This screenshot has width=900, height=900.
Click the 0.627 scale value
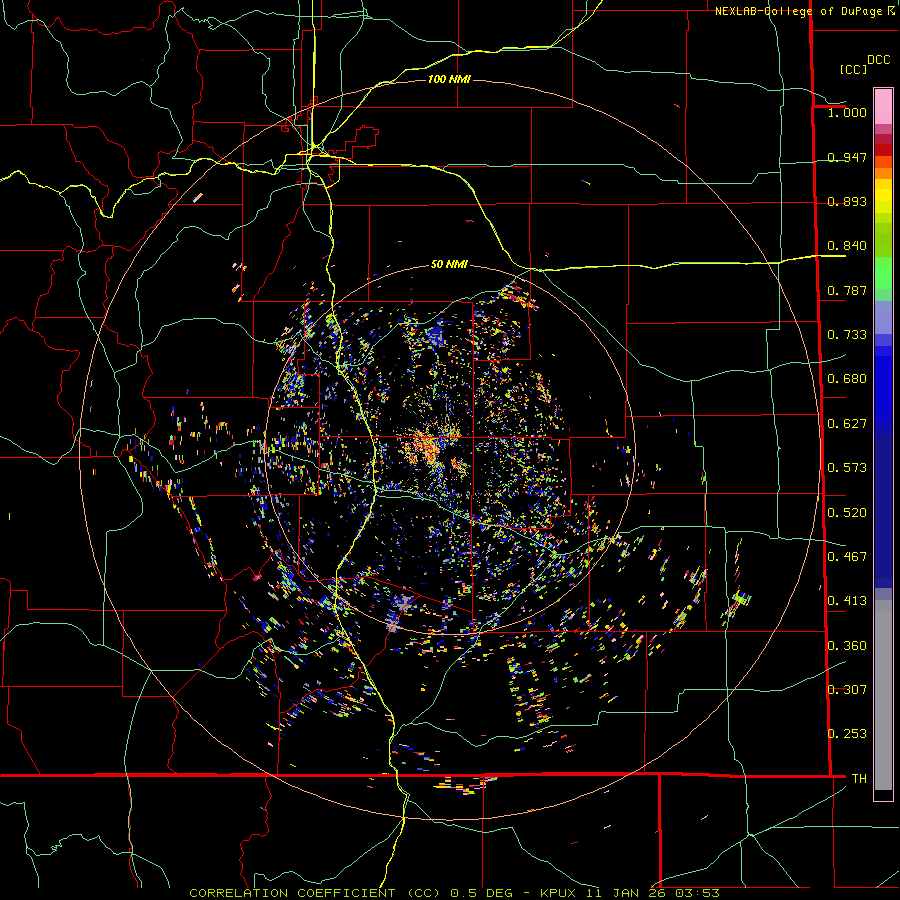847,424
